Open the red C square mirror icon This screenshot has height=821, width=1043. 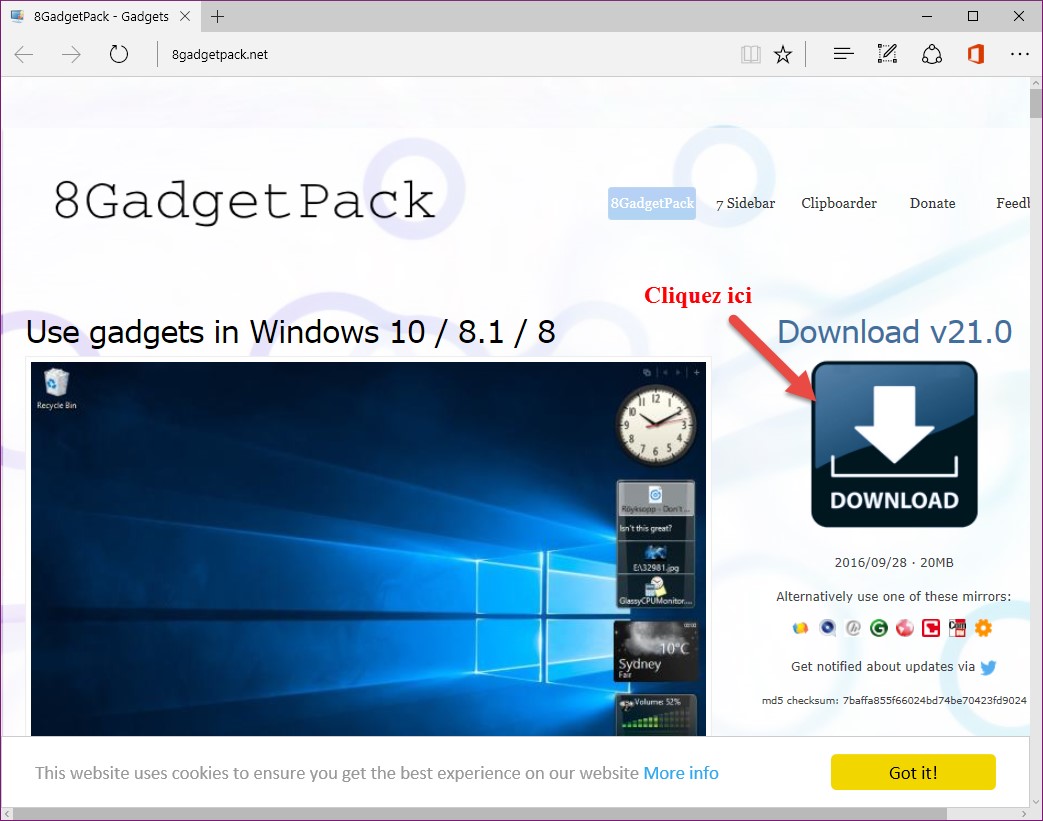pos(931,627)
